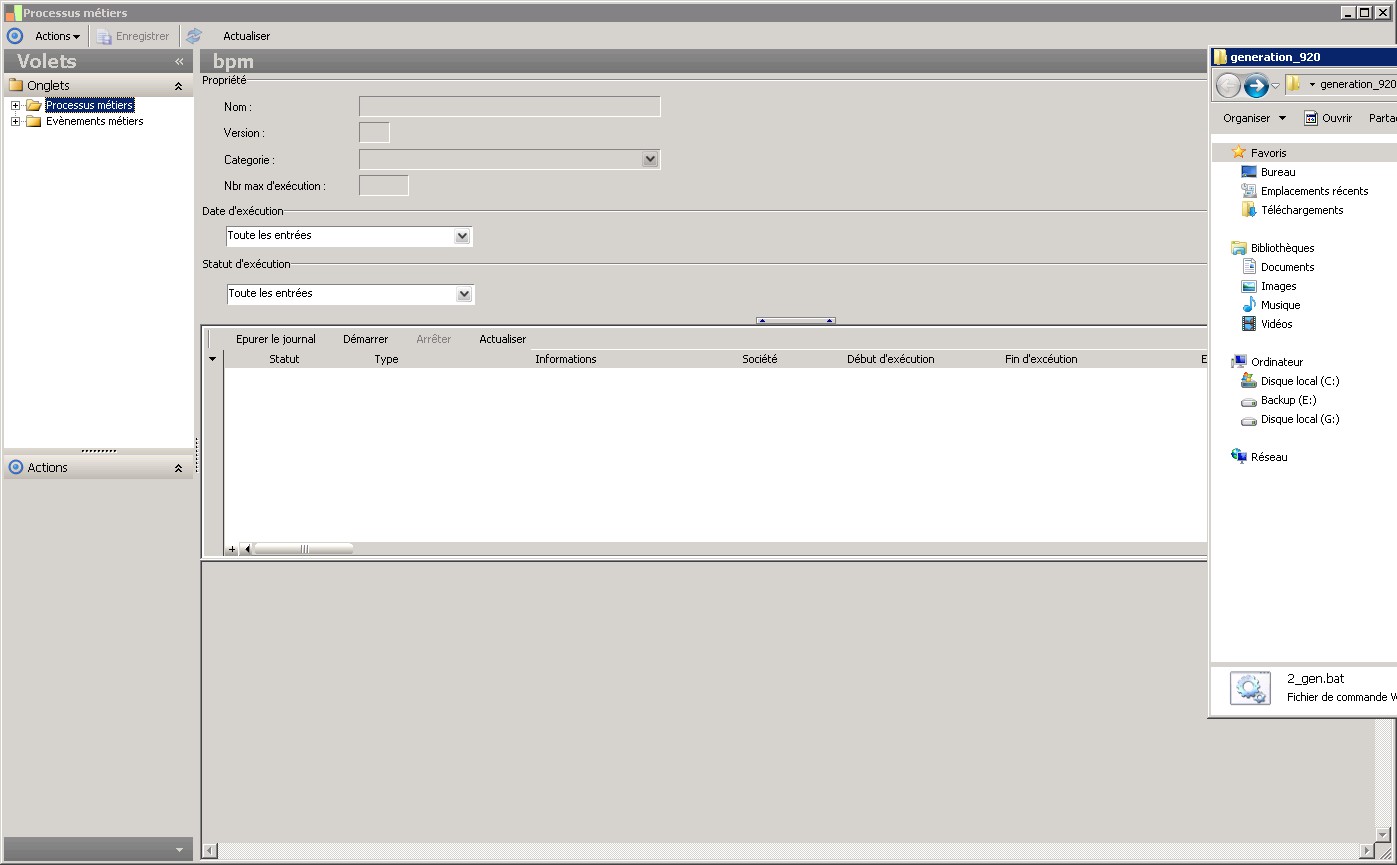The height and width of the screenshot is (865, 1397).
Task: Click the Informations column header
Action: pos(565,359)
